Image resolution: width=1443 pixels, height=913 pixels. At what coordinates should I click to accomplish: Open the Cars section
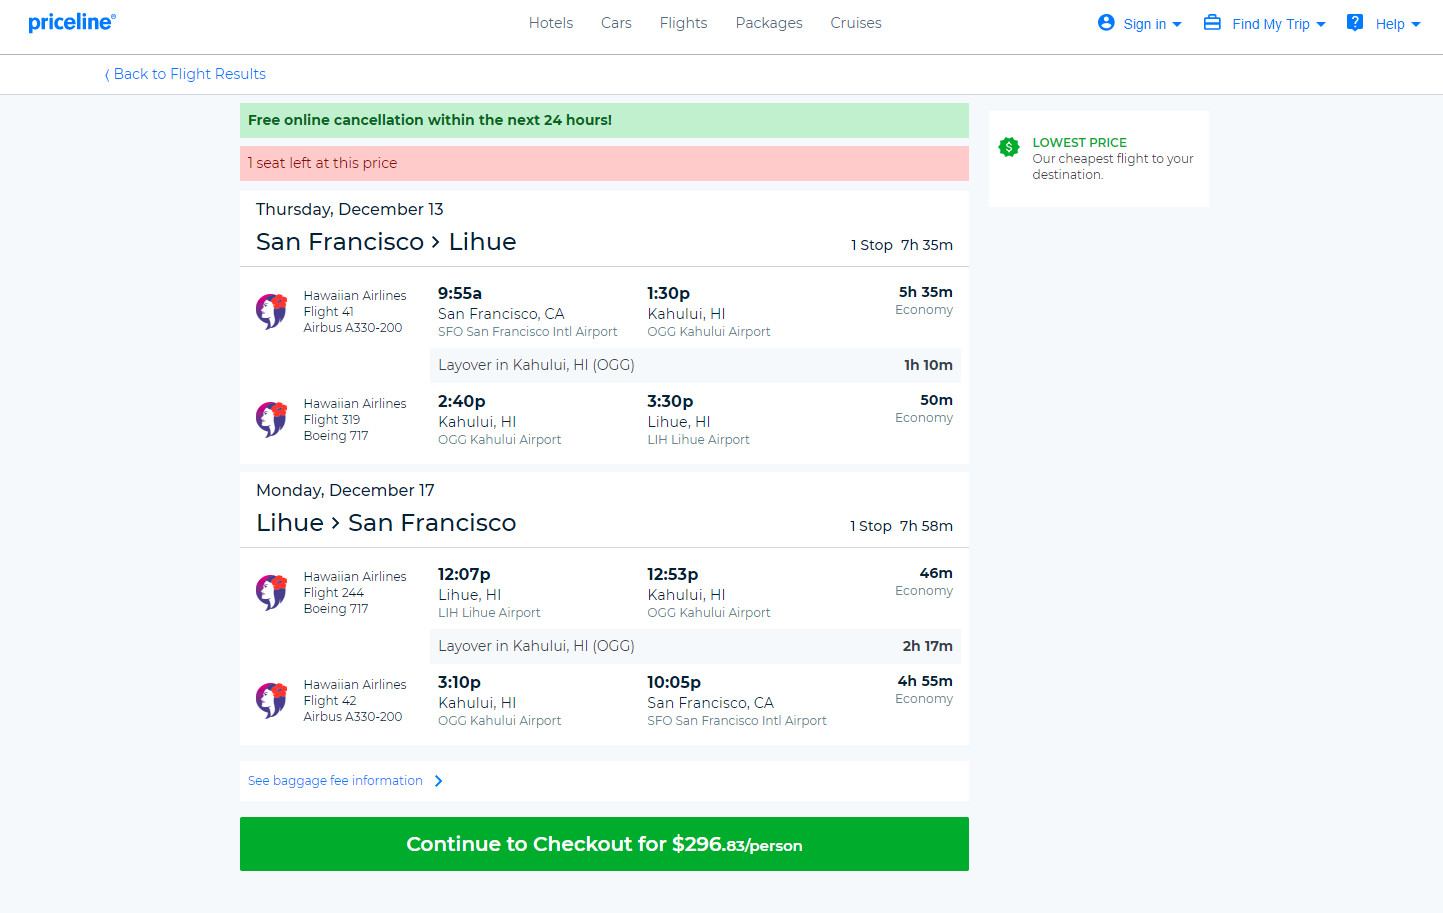(616, 23)
